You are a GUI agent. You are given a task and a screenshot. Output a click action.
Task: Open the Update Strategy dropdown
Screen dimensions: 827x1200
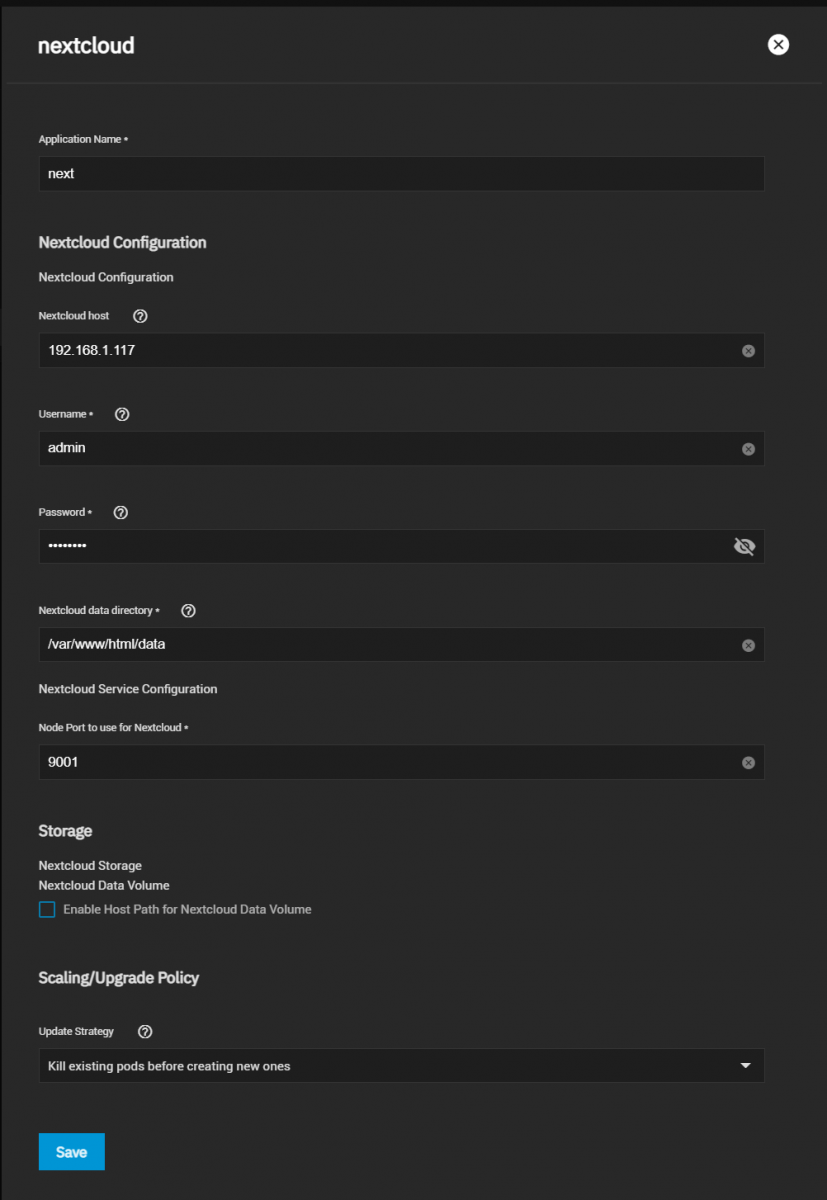[402, 1066]
